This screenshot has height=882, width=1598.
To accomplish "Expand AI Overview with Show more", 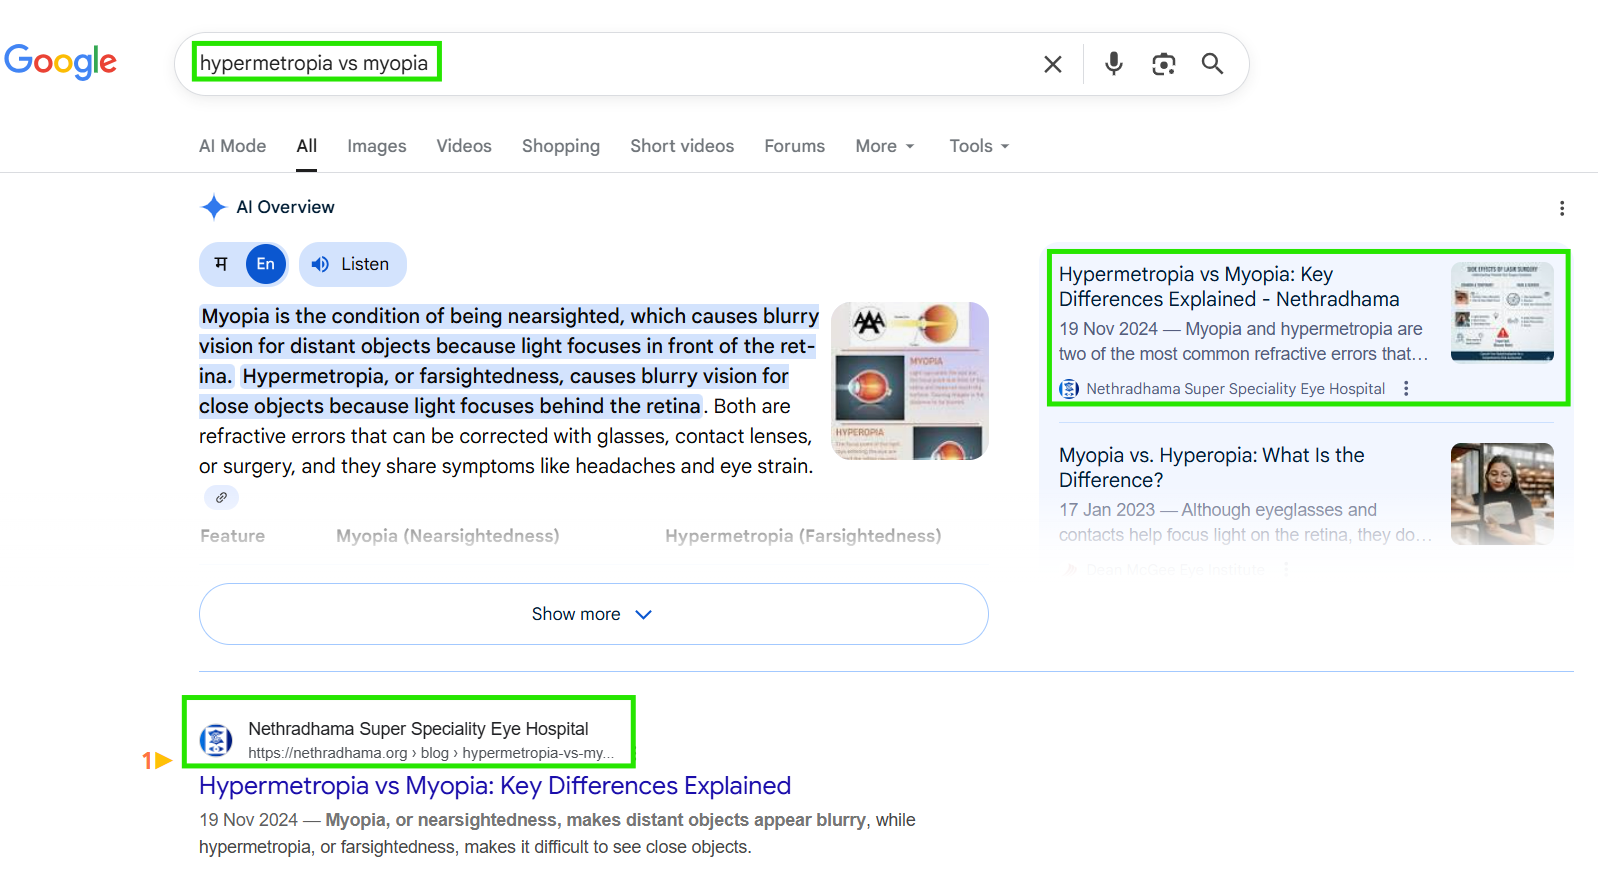I will [593, 614].
